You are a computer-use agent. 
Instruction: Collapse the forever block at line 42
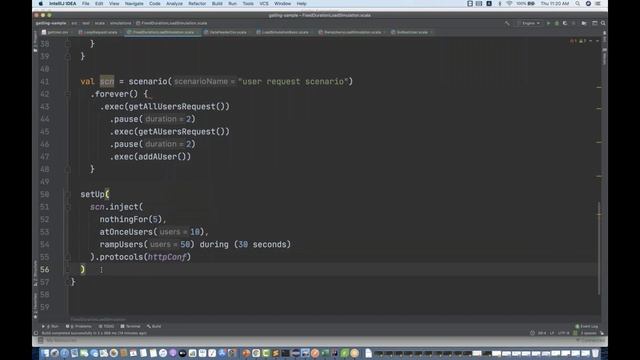68,94
